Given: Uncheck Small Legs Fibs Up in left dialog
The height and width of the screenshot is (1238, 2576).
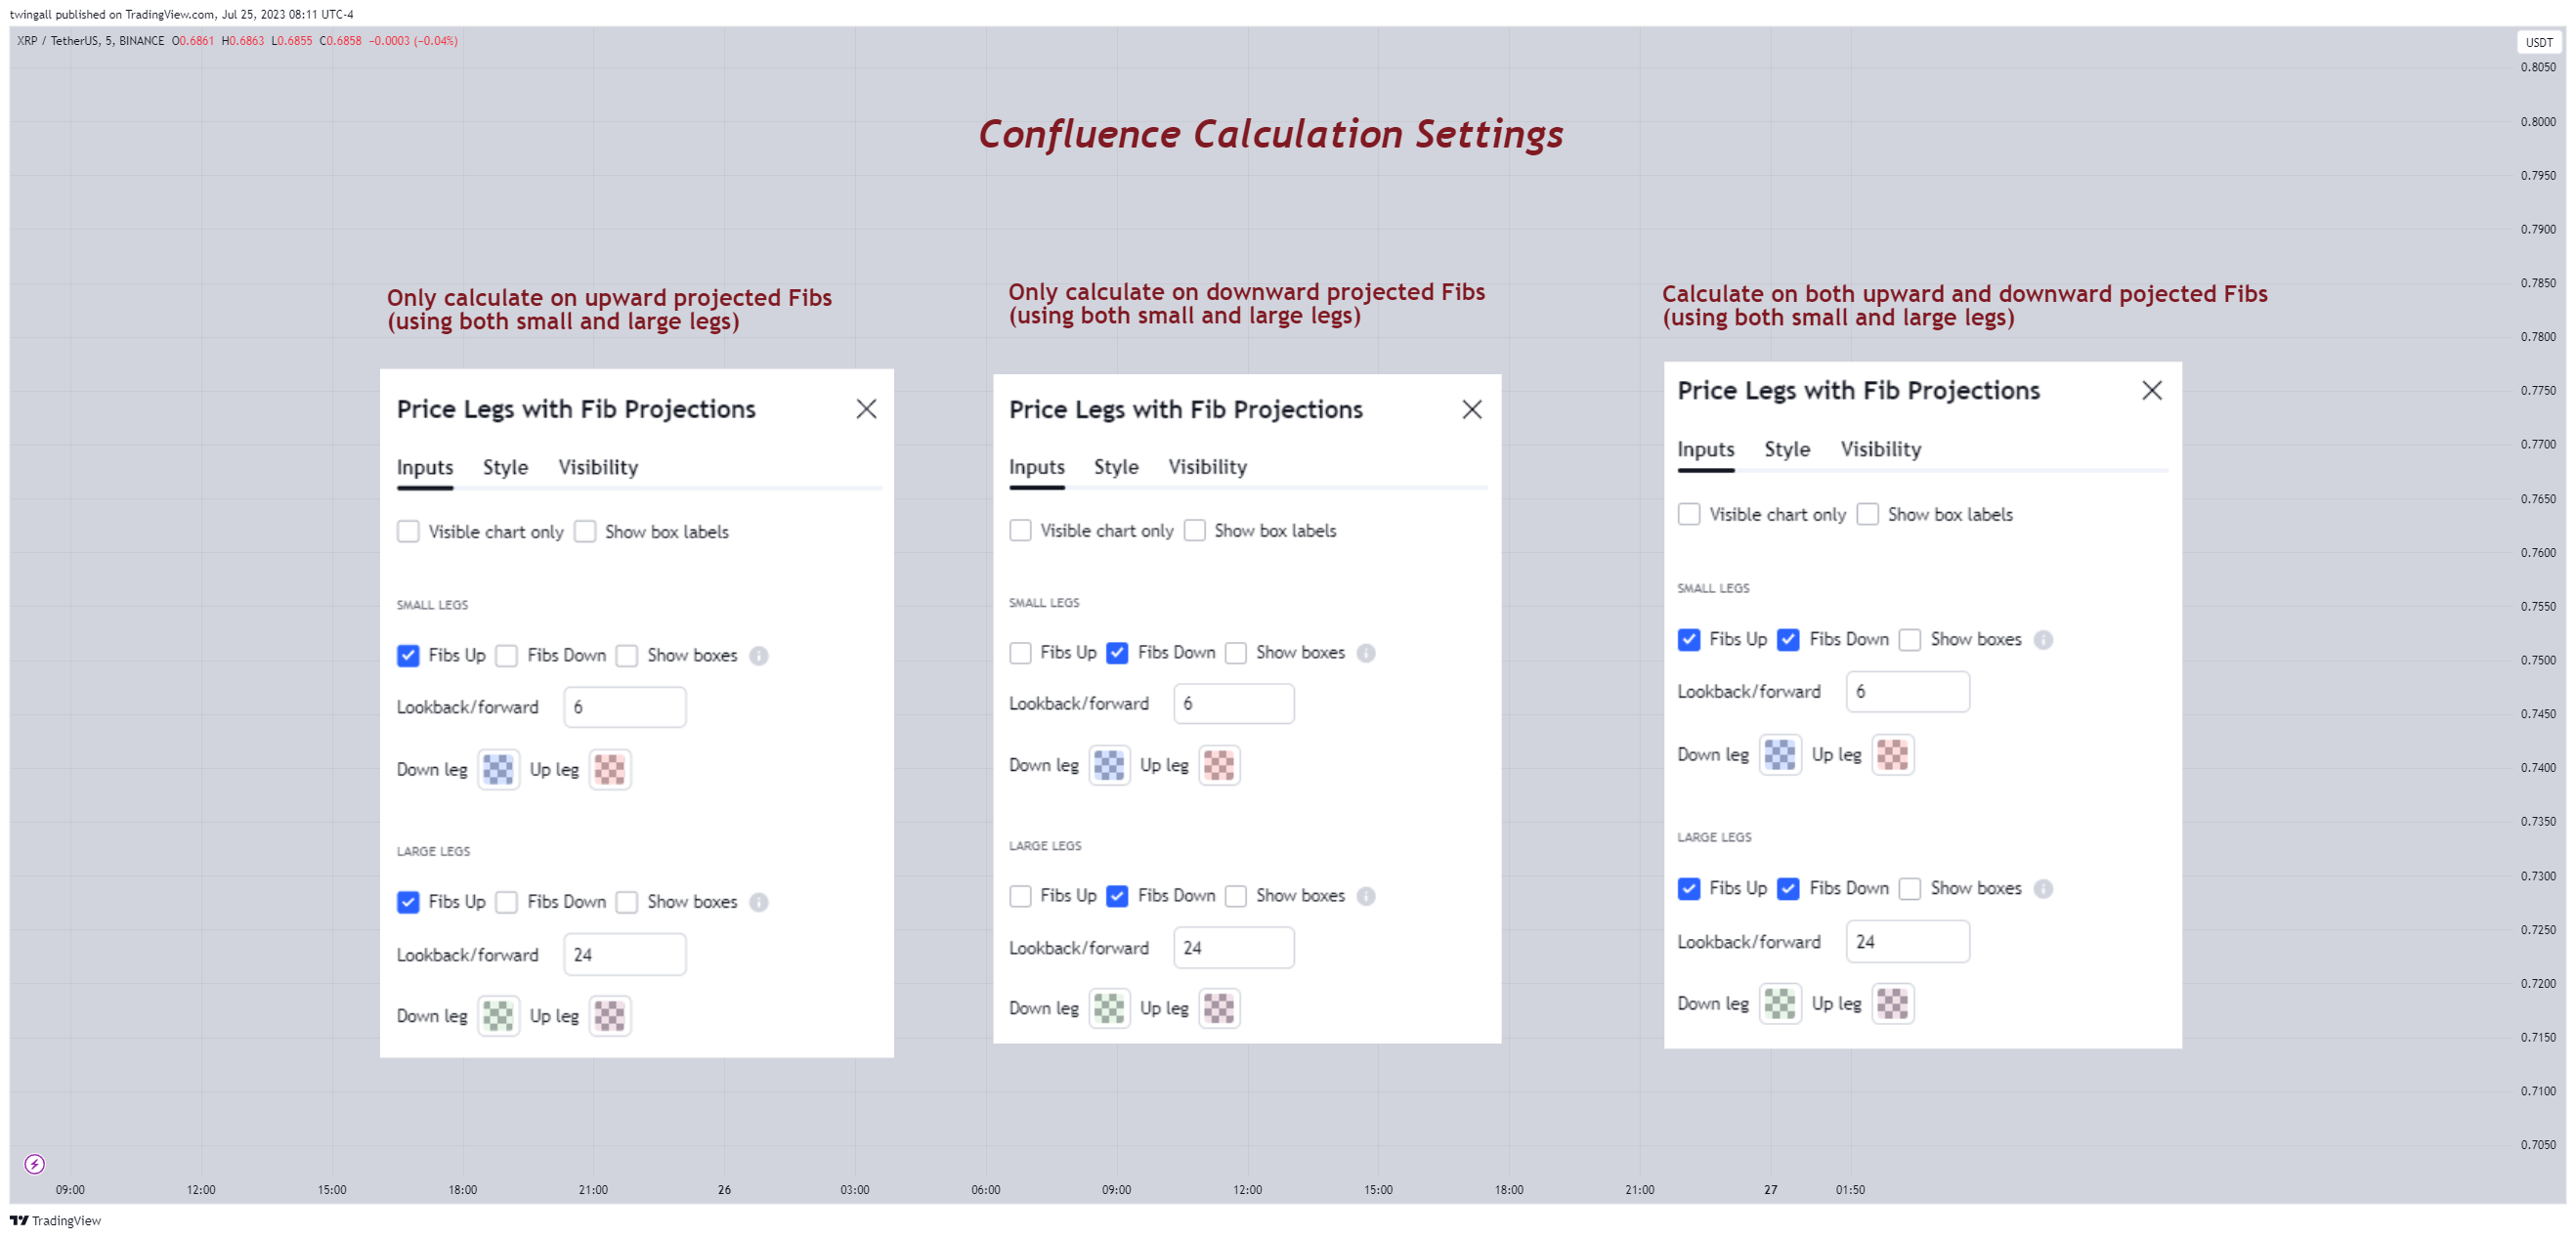Looking at the screenshot, I should [x=408, y=656].
